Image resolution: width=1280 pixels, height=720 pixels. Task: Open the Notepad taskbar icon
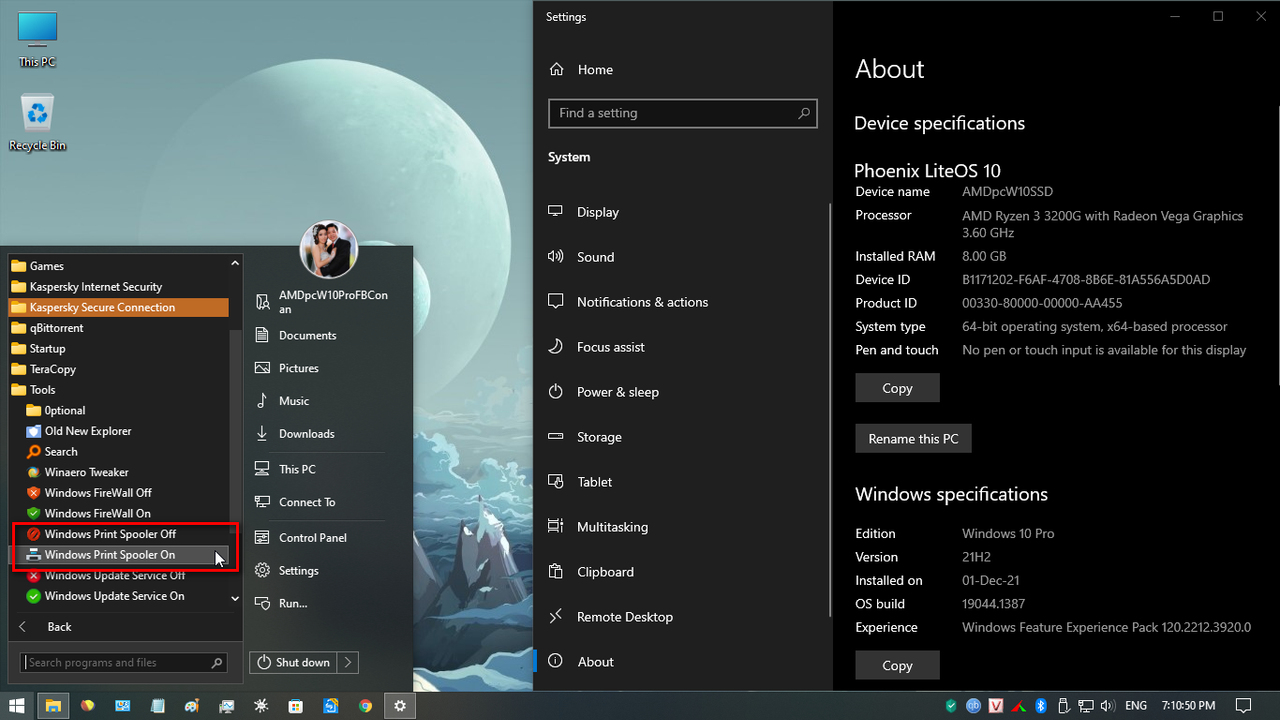pyautogui.click(x=157, y=705)
